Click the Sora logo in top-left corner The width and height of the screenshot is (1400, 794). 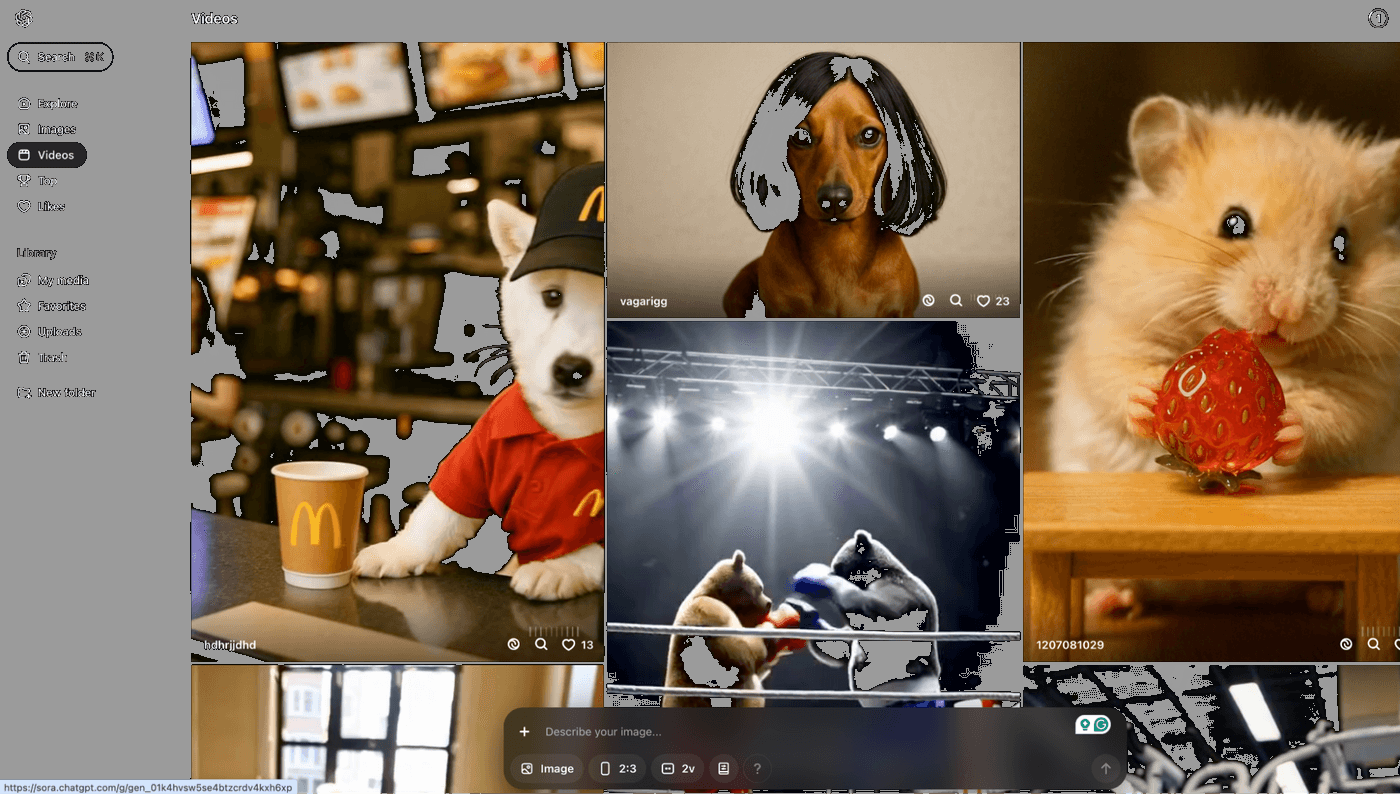click(x=24, y=19)
